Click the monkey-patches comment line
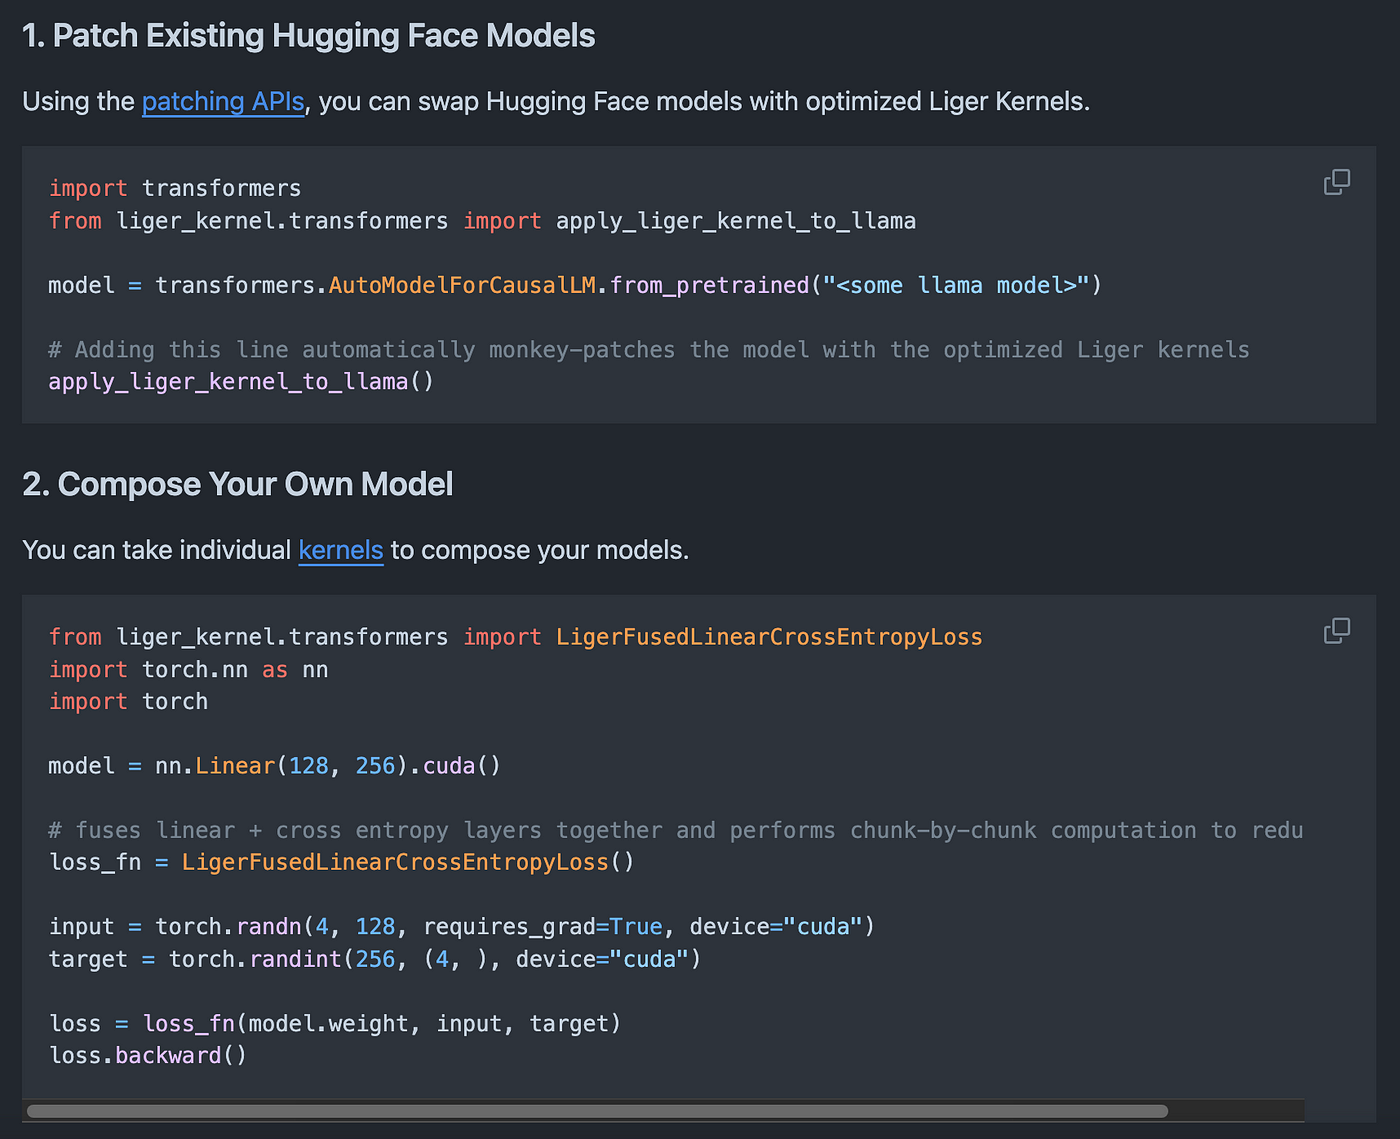Viewport: 1400px width, 1139px height. pyautogui.click(x=649, y=350)
